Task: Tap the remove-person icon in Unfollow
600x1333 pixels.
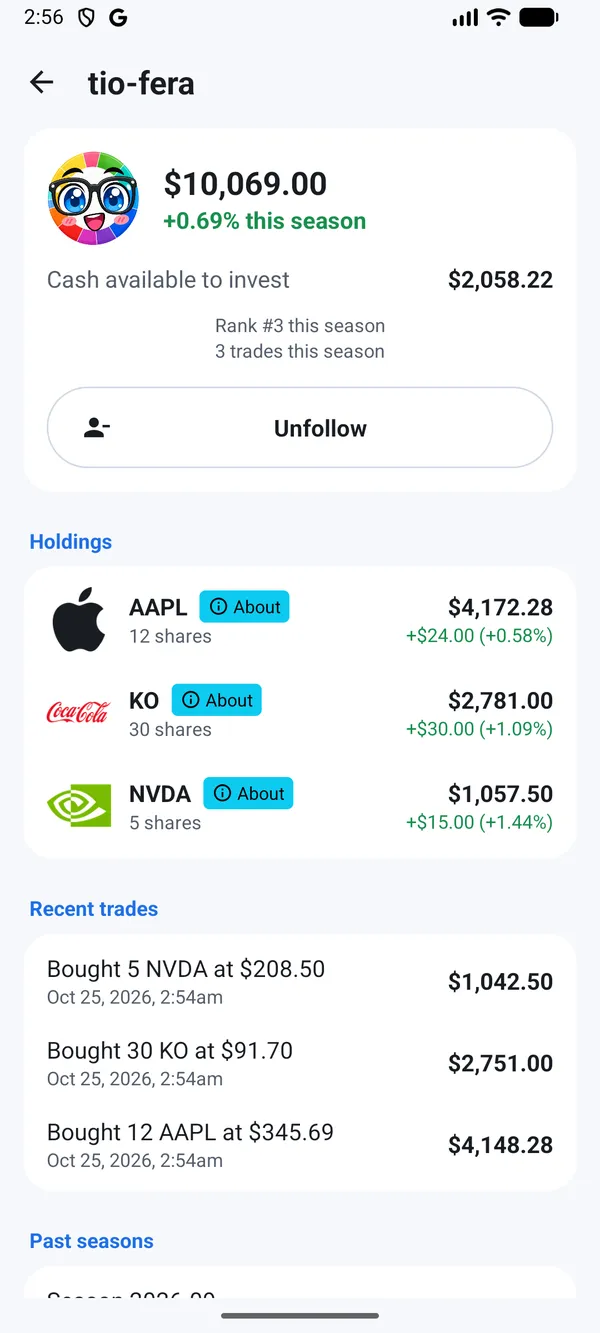Action: [97, 428]
